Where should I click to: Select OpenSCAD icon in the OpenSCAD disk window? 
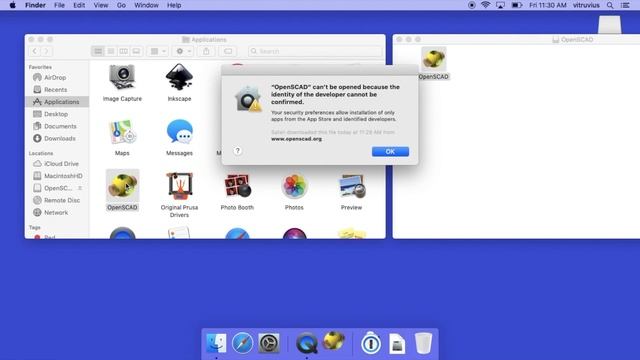[x=433, y=59]
